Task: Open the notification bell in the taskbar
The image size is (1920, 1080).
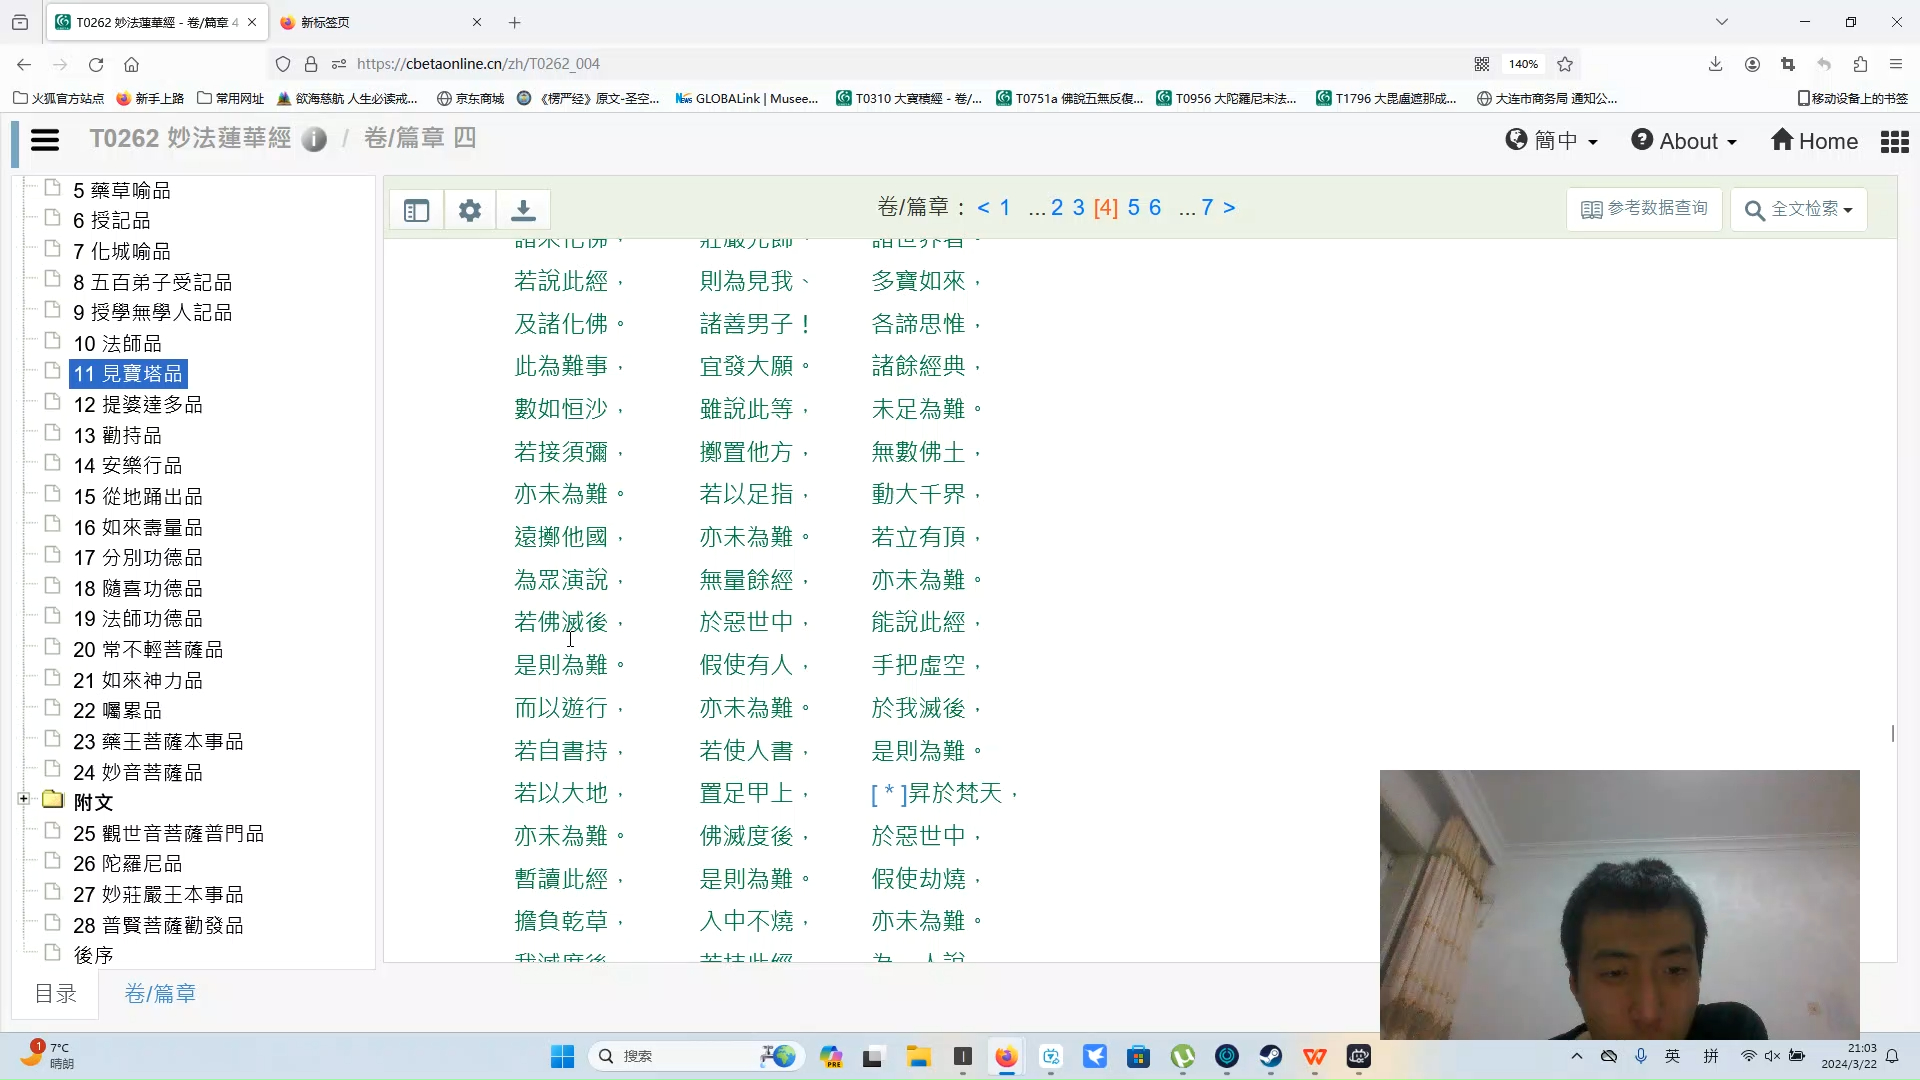Action: point(1892,1056)
